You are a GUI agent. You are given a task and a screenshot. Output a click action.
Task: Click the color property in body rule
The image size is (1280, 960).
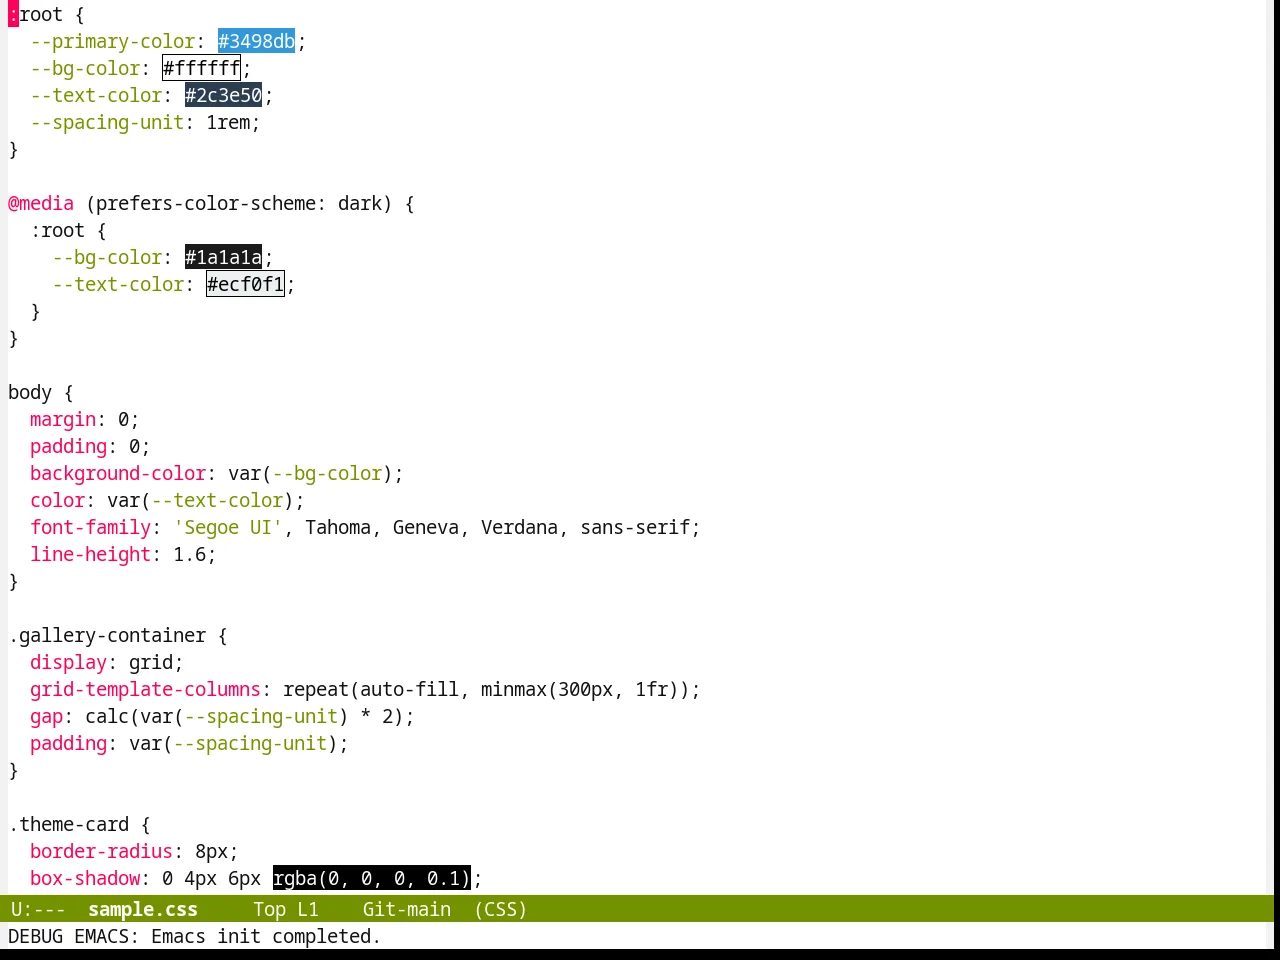[57, 500]
